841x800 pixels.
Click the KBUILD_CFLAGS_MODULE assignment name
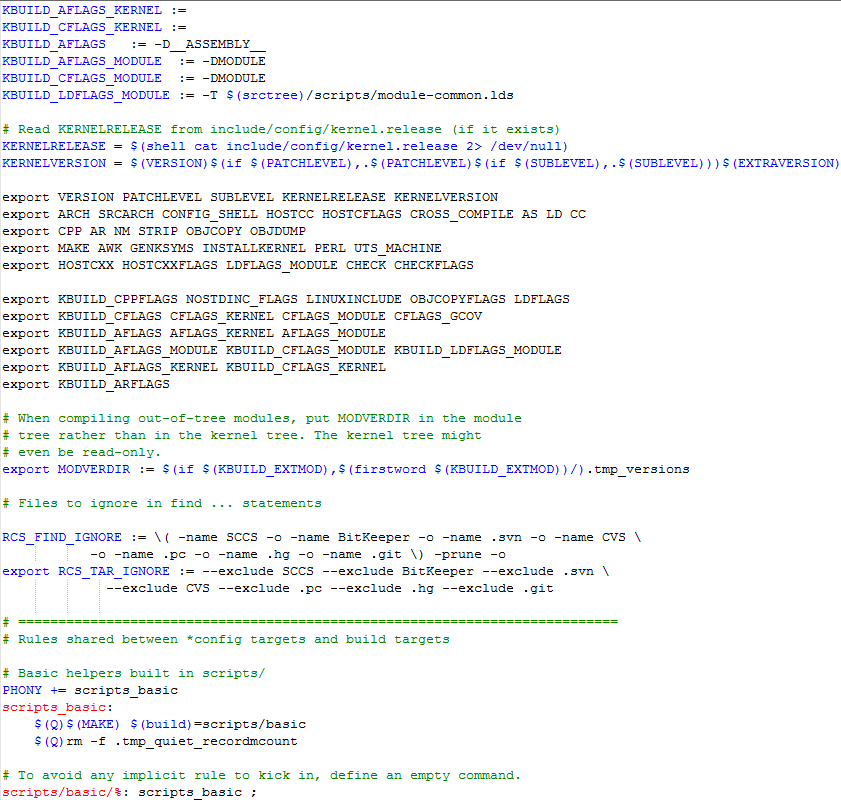tap(82, 78)
